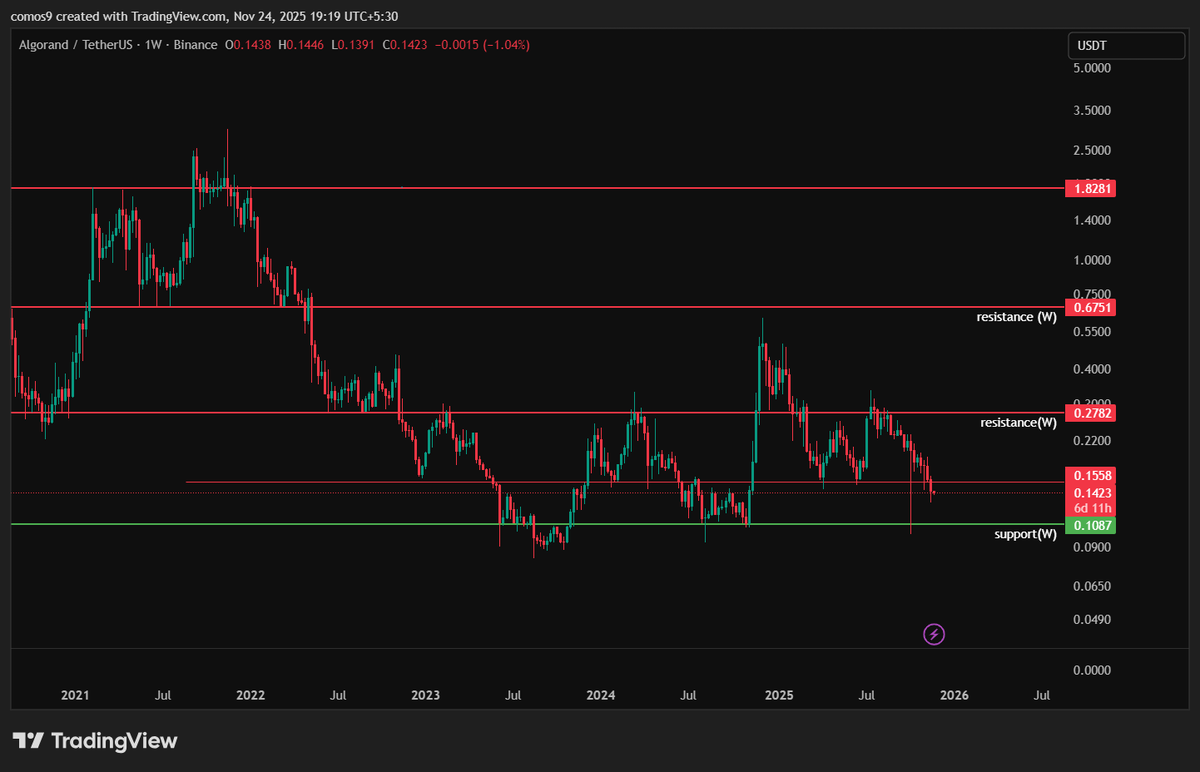
Task: Click the opening price O0.1438 in header
Action: click(246, 45)
